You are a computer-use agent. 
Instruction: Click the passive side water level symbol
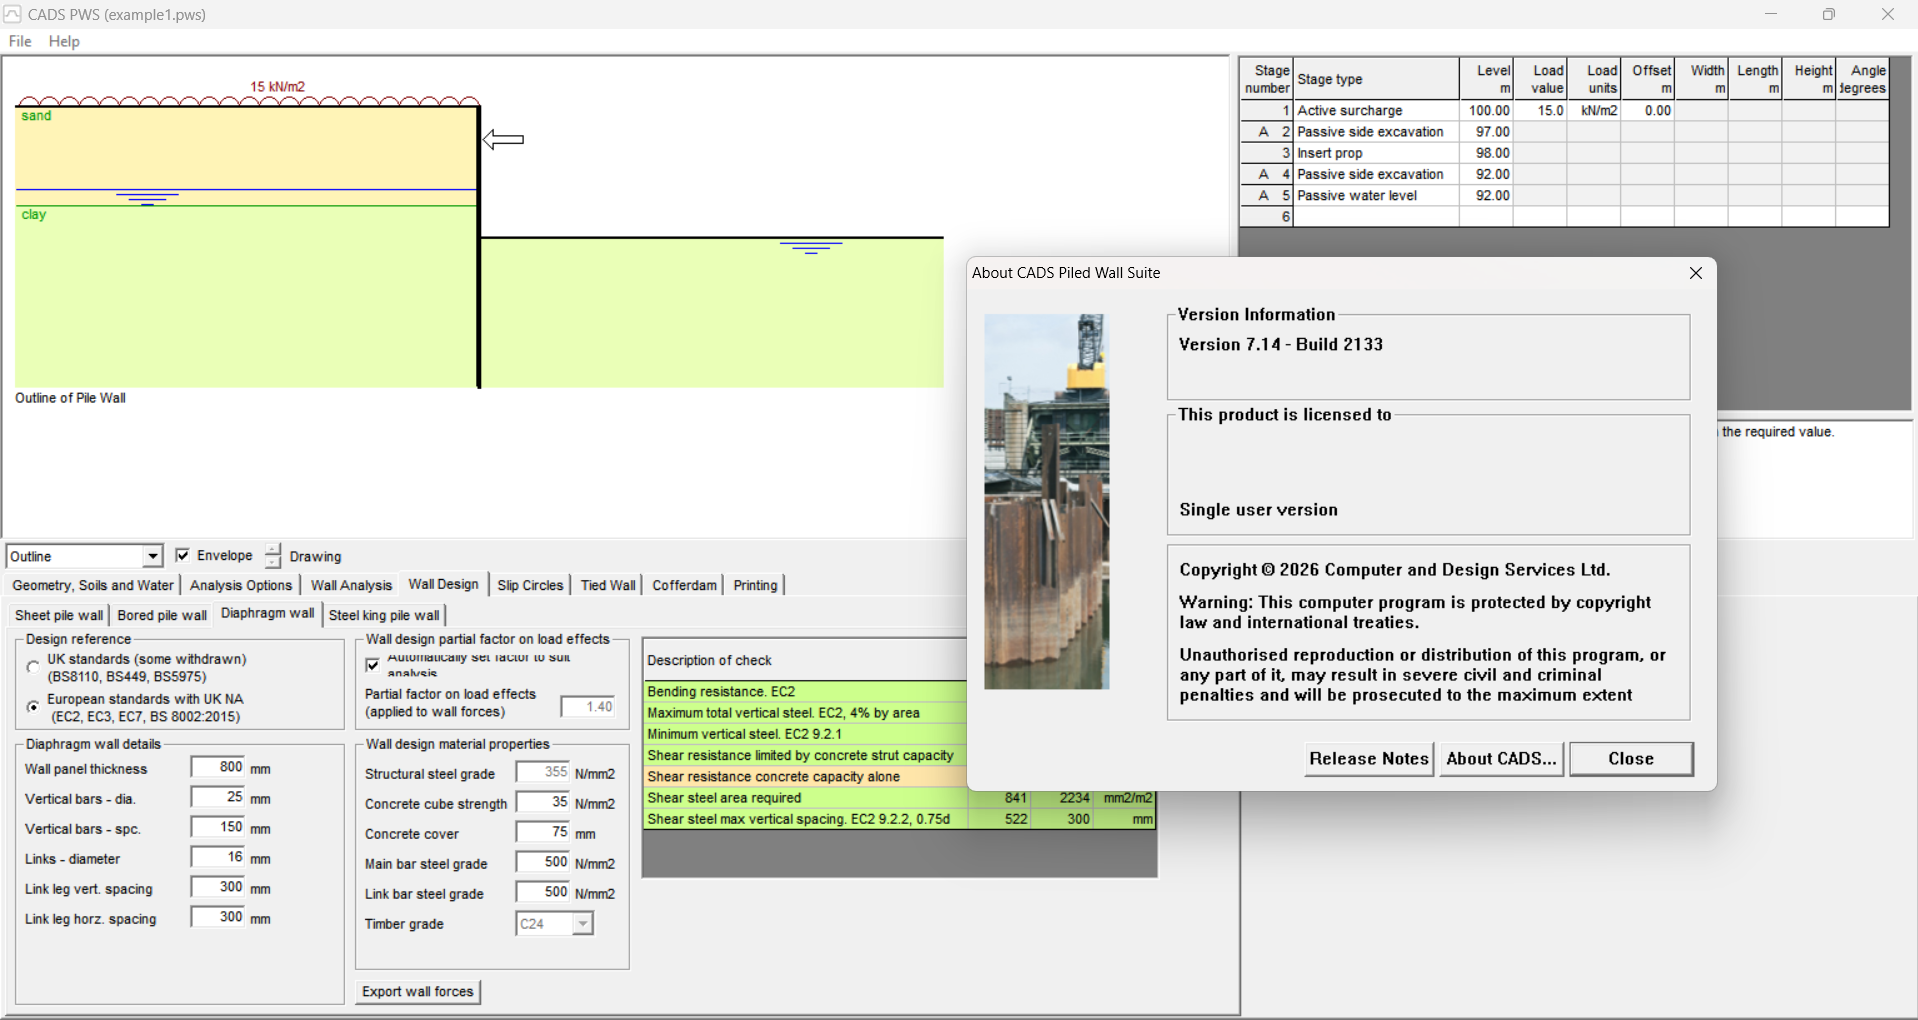pos(811,247)
